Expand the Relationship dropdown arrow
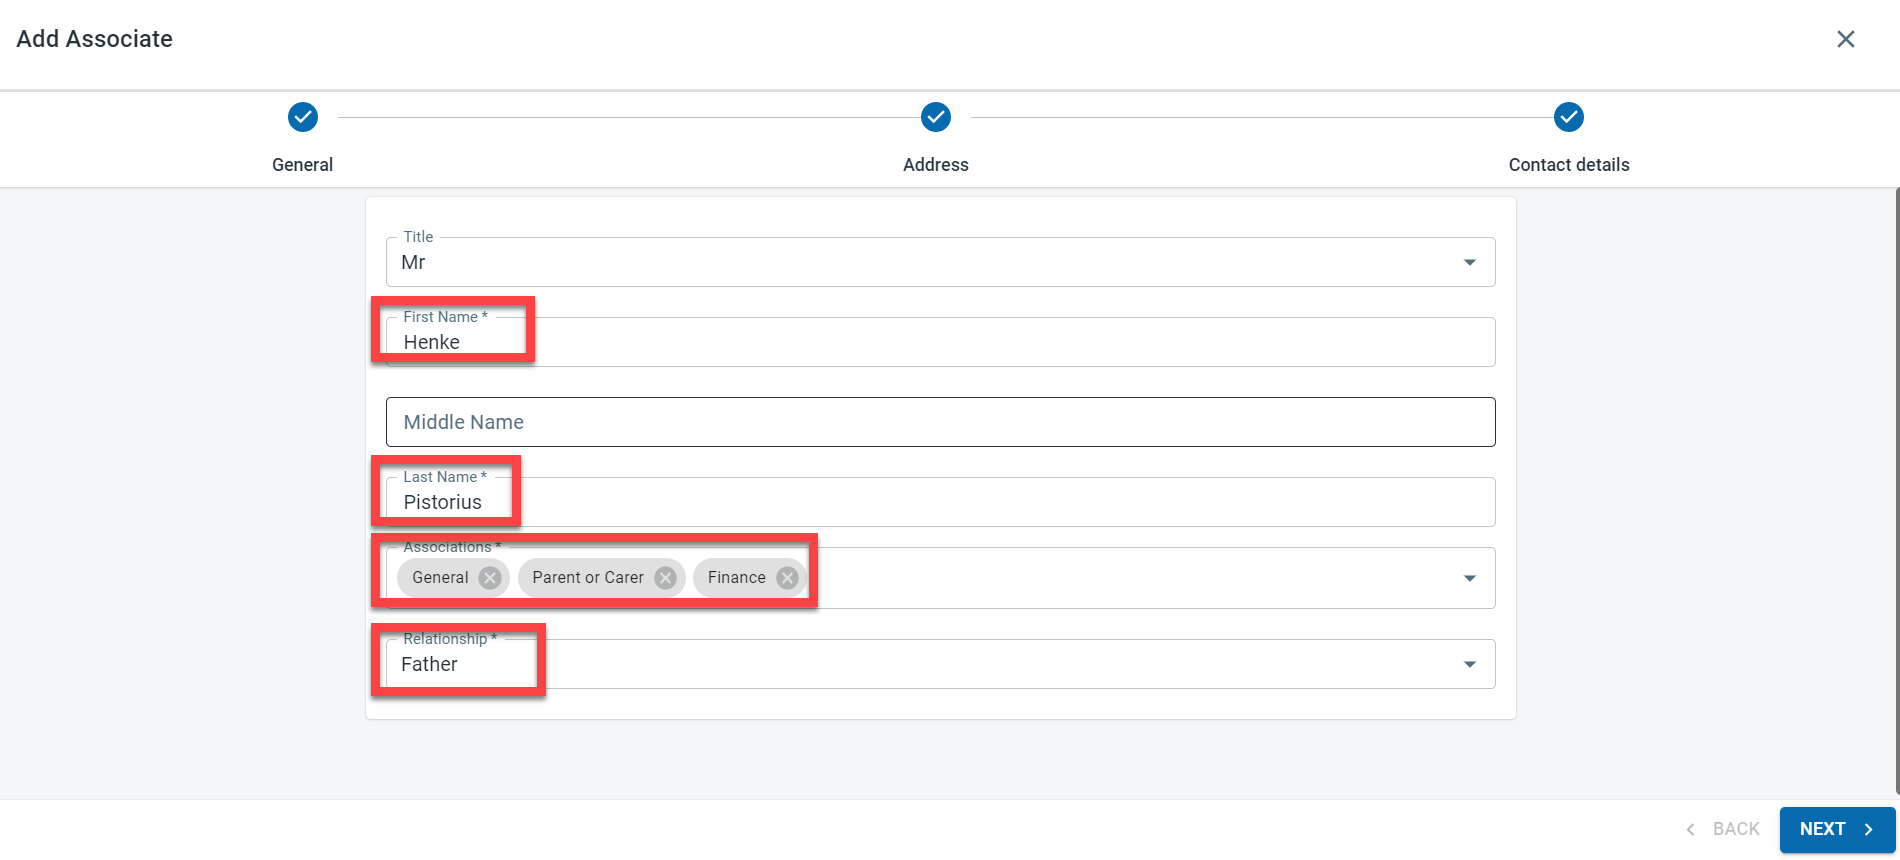 coord(1470,664)
